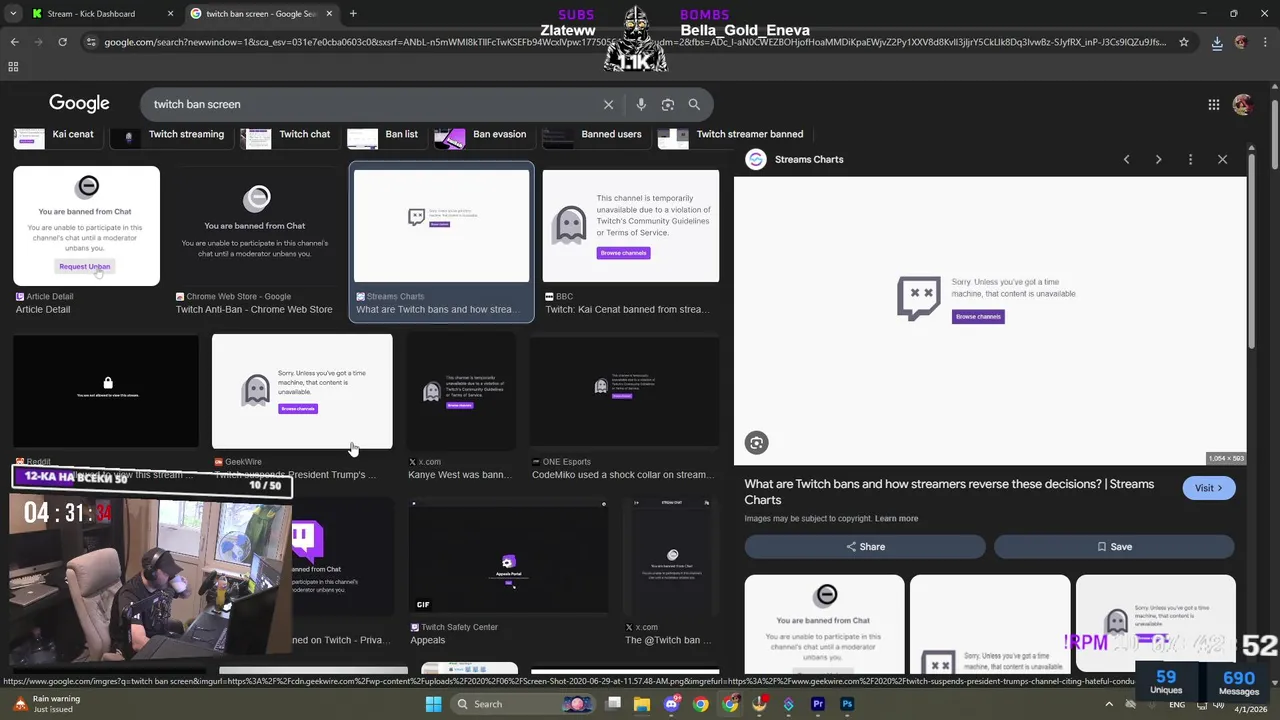This screenshot has width=1280, height=720.
Task: Open a new browser tab
Action: click(x=353, y=14)
